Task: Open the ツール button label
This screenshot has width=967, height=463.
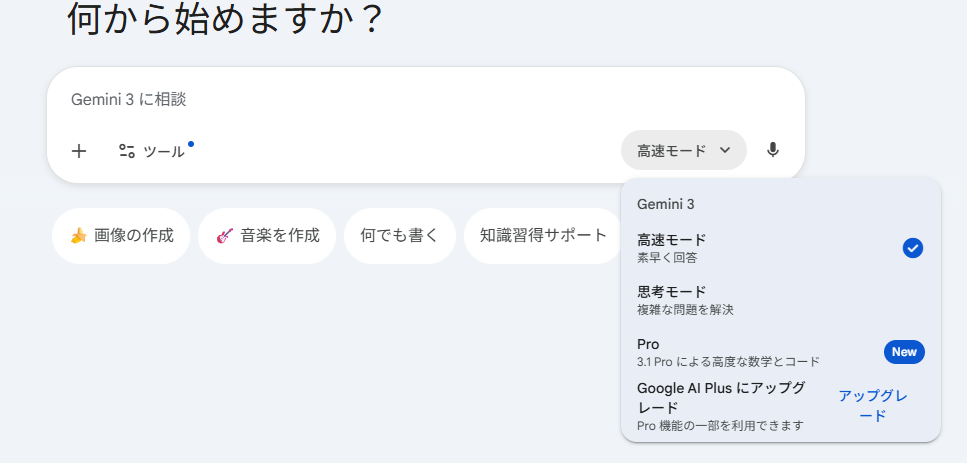Action: tap(164, 151)
